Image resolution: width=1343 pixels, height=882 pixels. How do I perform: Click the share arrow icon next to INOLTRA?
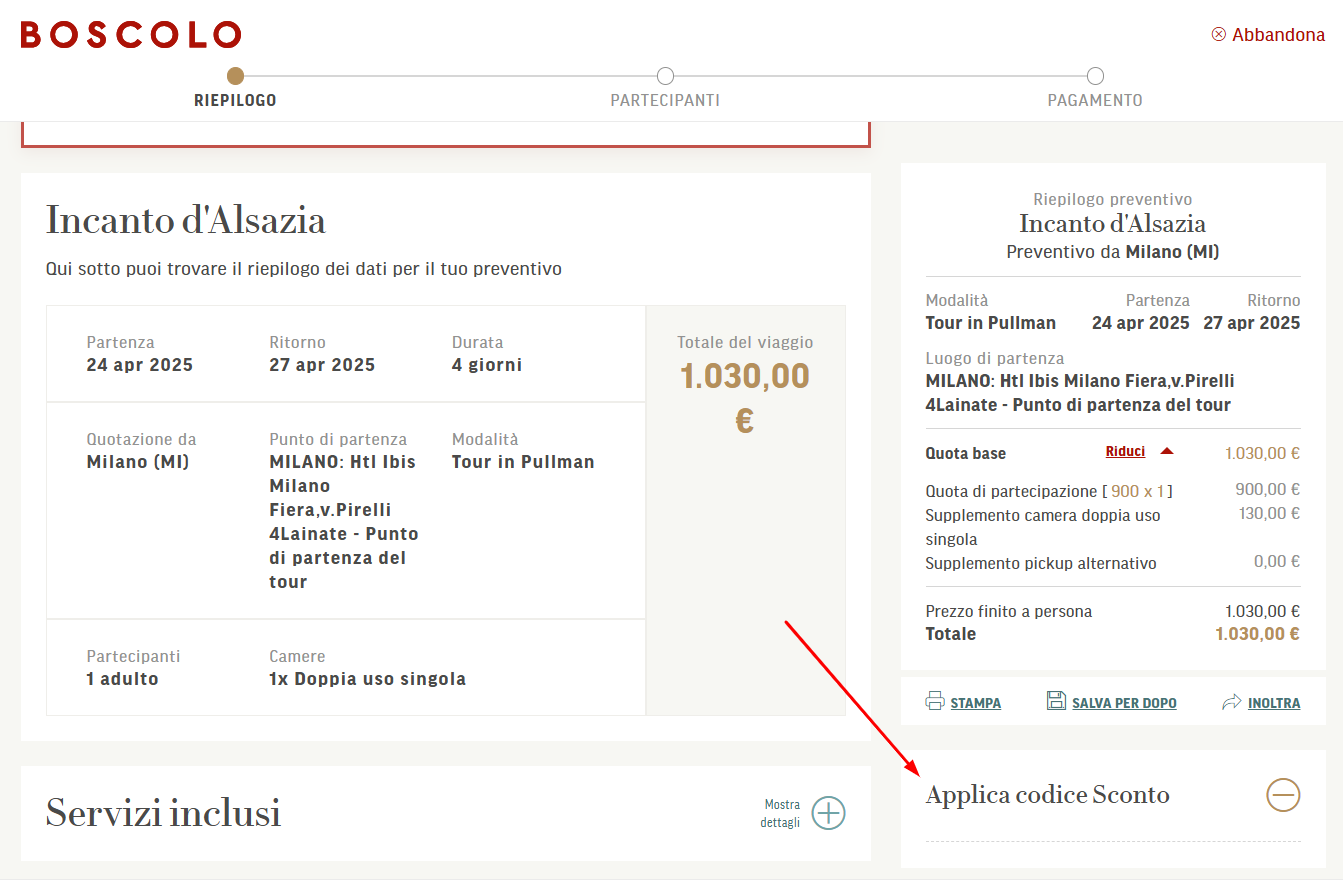click(1230, 700)
